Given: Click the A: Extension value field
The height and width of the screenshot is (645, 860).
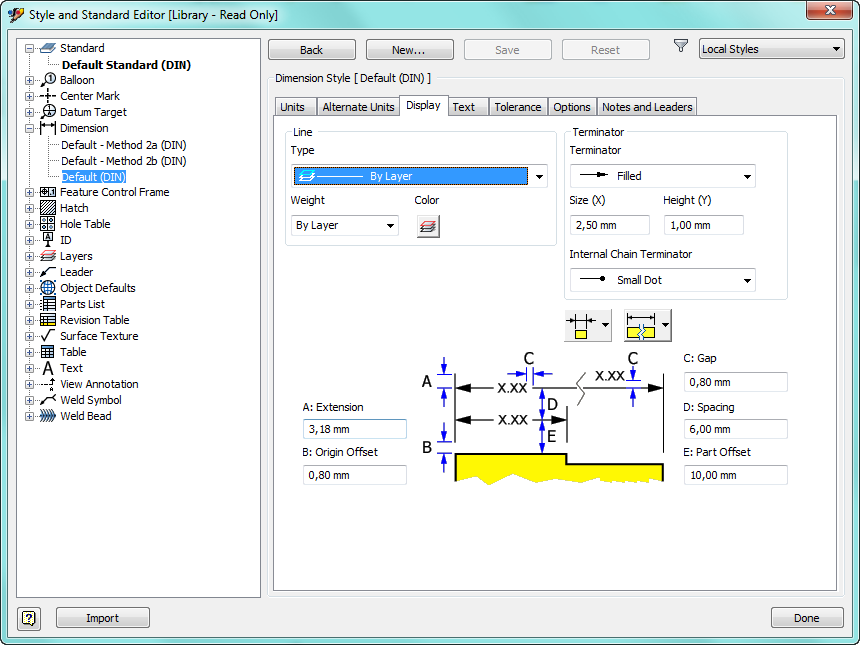Looking at the screenshot, I should point(354,429).
